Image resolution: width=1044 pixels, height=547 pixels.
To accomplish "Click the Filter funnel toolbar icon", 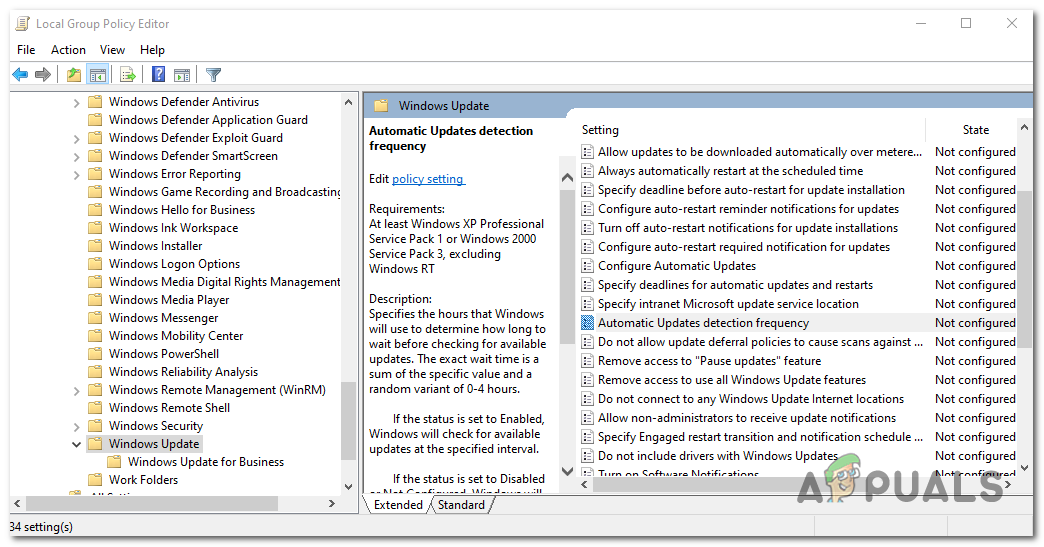I will click(x=213, y=75).
